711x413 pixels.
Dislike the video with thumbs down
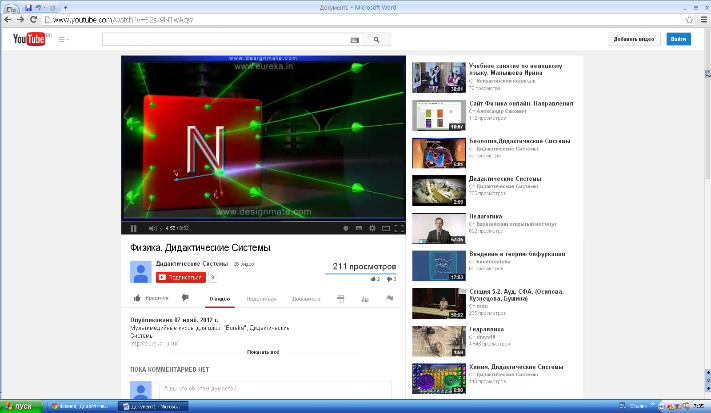click(185, 298)
